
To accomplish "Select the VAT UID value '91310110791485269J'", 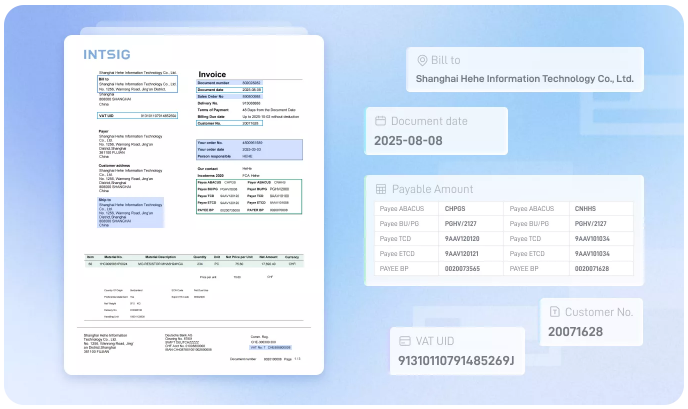I will pos(456,361).
